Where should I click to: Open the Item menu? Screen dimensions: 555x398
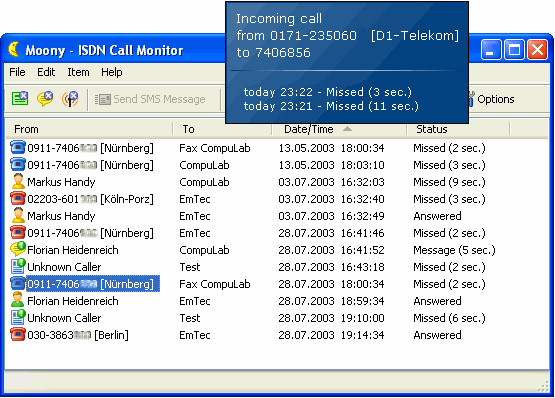[78, 72]
